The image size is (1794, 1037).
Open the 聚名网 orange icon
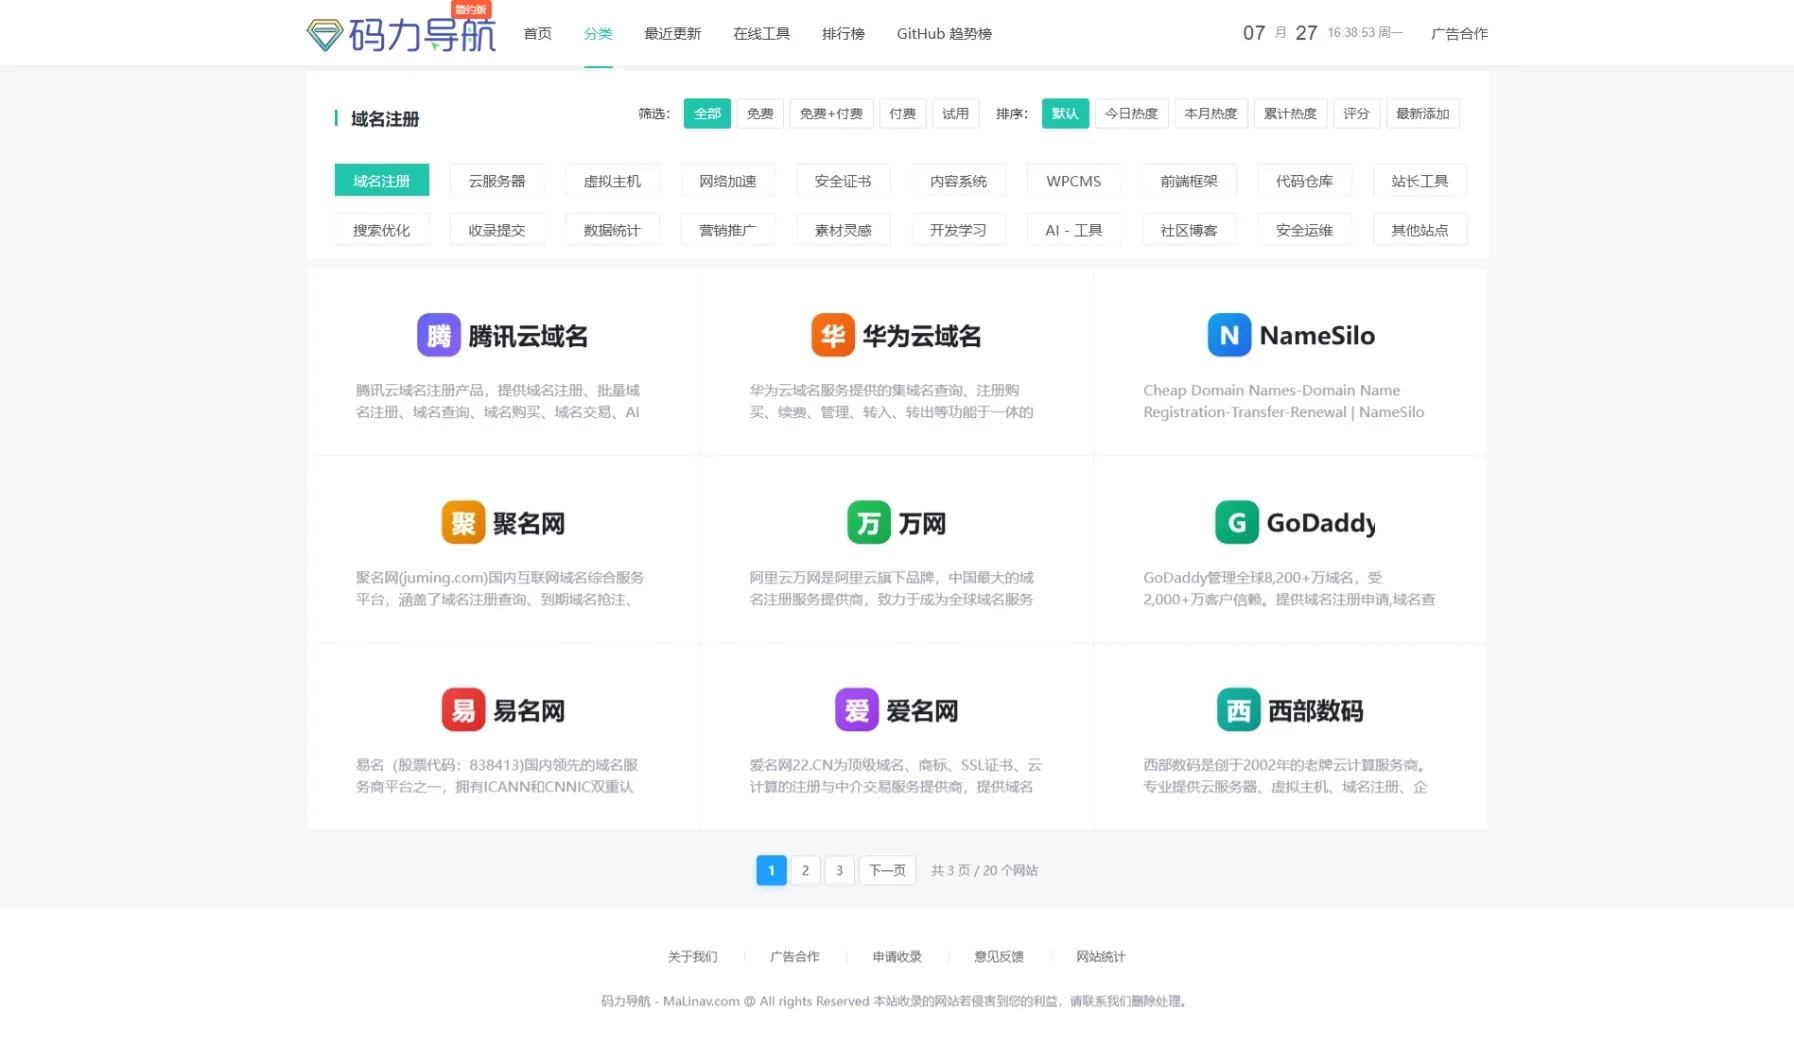[463, 522]
